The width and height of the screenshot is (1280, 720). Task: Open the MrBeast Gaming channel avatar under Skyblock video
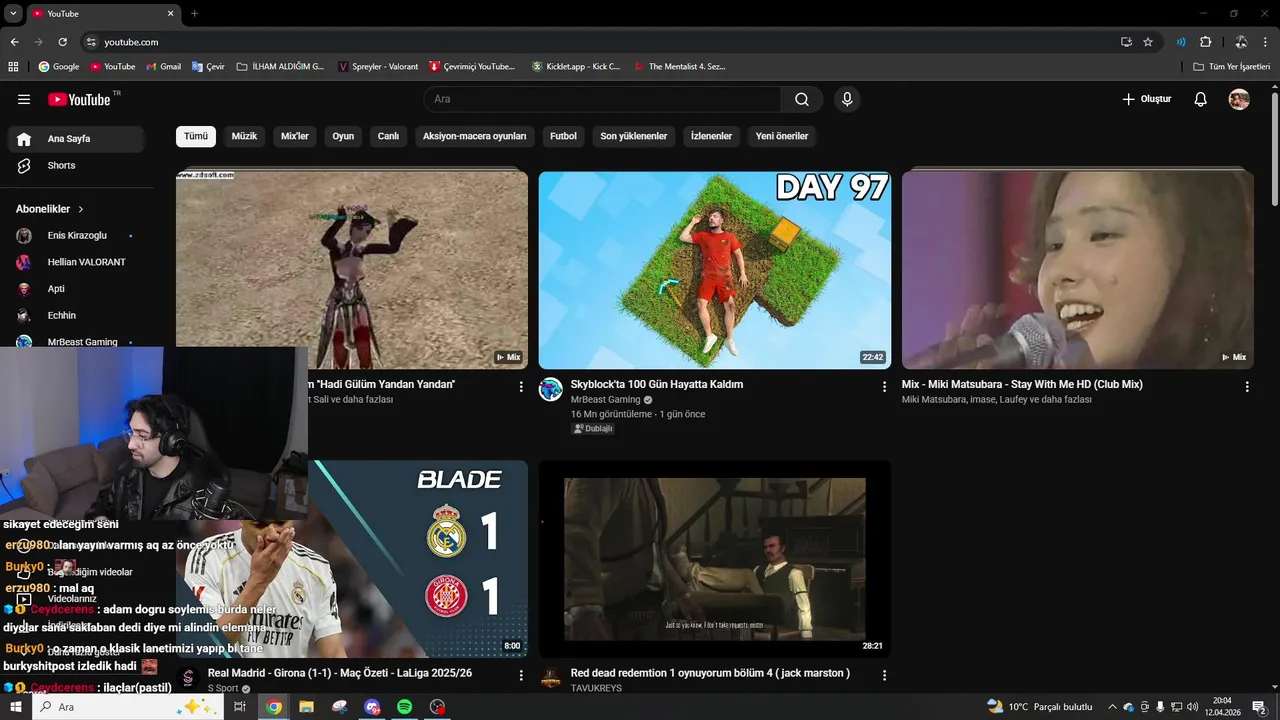tap(551, 390)
